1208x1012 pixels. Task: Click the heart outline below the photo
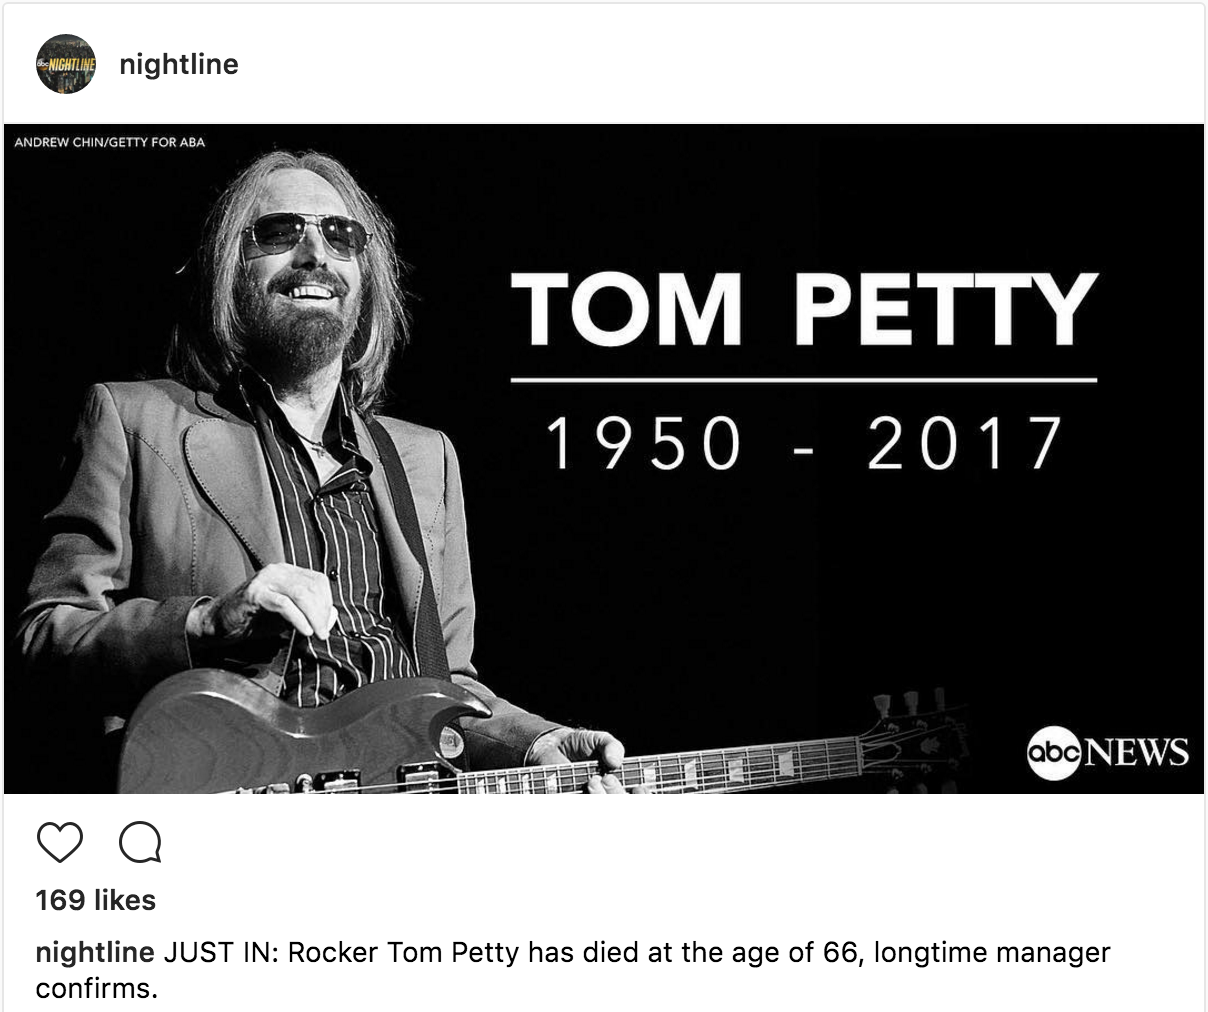pos(61,844)
